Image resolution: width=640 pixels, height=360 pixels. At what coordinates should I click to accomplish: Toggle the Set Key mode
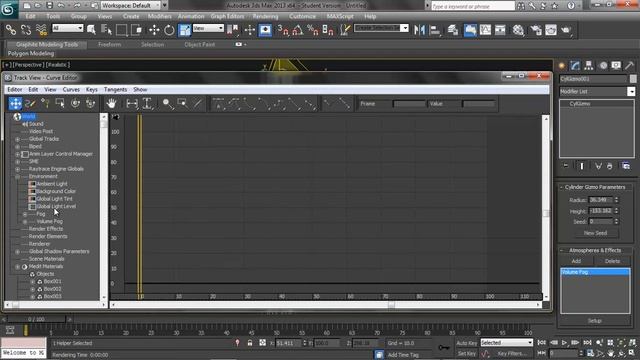point(467,353)
